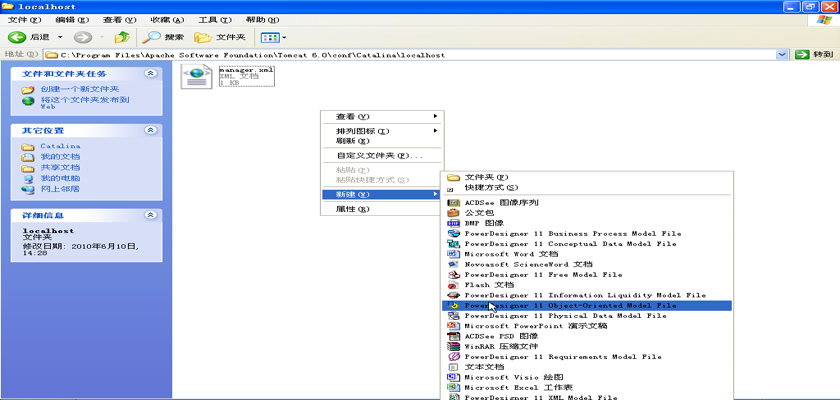840x400 pixels.
Task: Create new 文件夹 from submenu
Action: click(587, 177)
